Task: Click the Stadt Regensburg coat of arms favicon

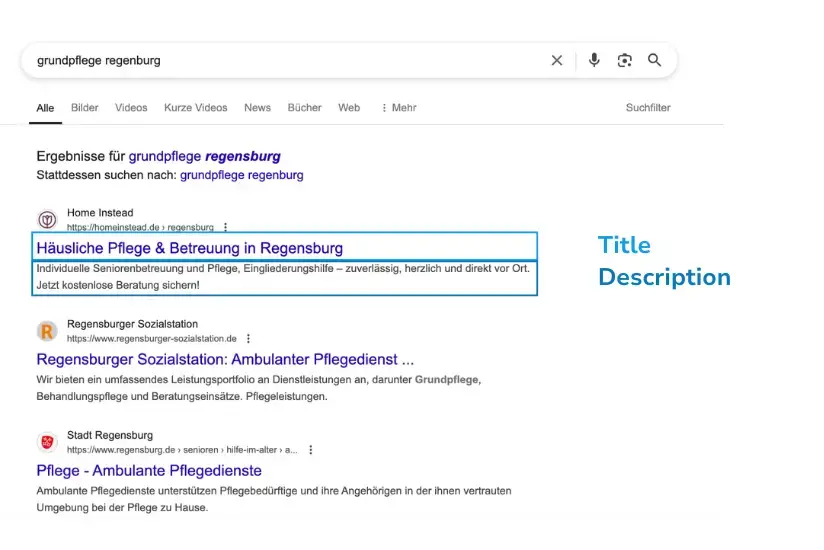Action: pos(47,442)
